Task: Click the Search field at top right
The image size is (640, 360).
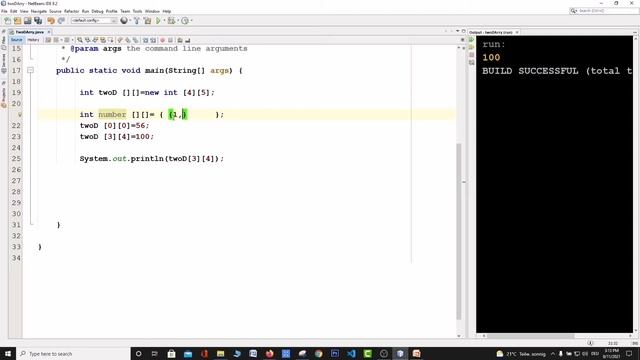Action: click(x=604, y=11)
